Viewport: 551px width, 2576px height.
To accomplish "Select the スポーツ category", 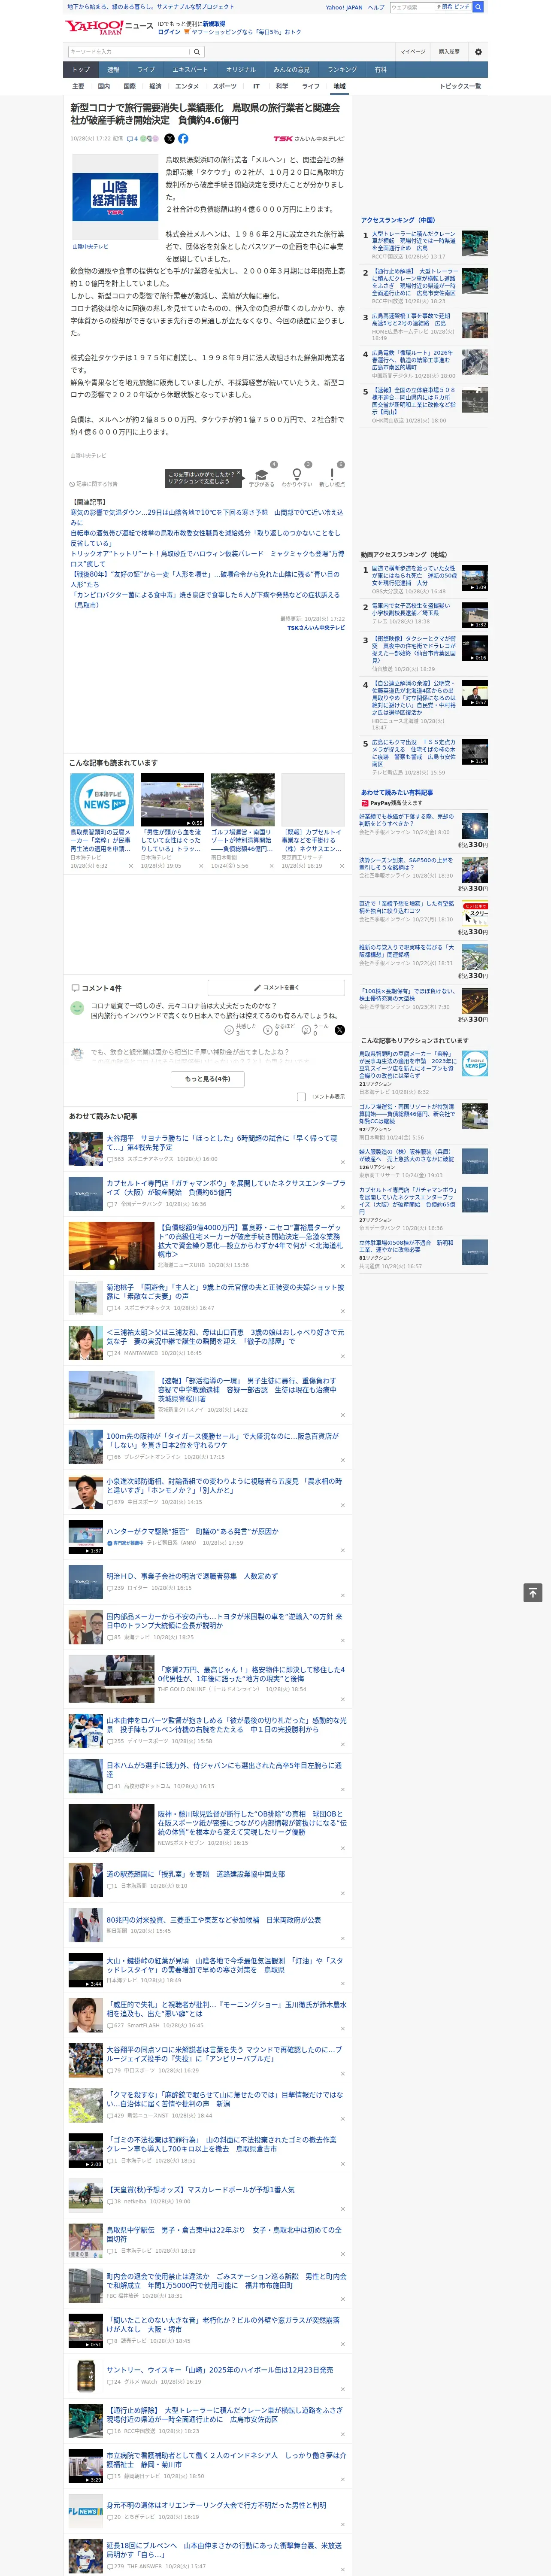I will pos(225,86).
